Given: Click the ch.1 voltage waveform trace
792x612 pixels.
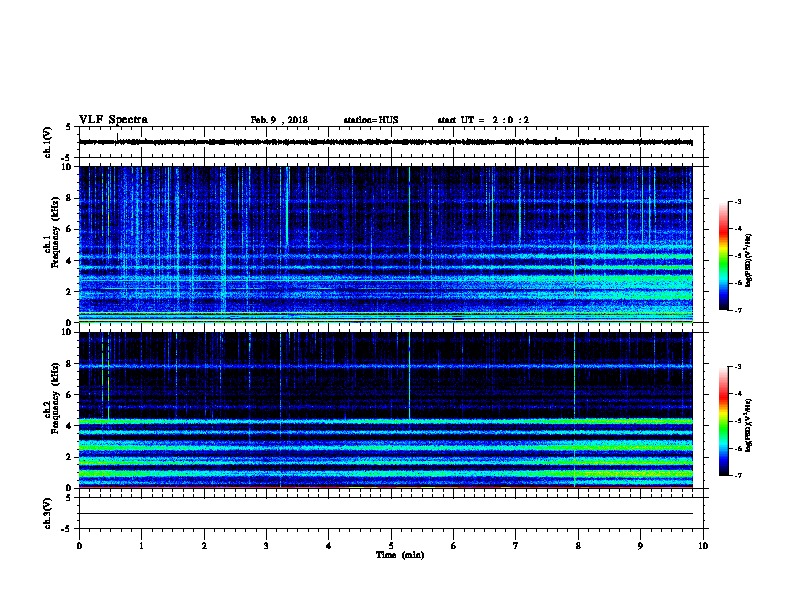Looking at the screenshot, I should pos(386,142).
